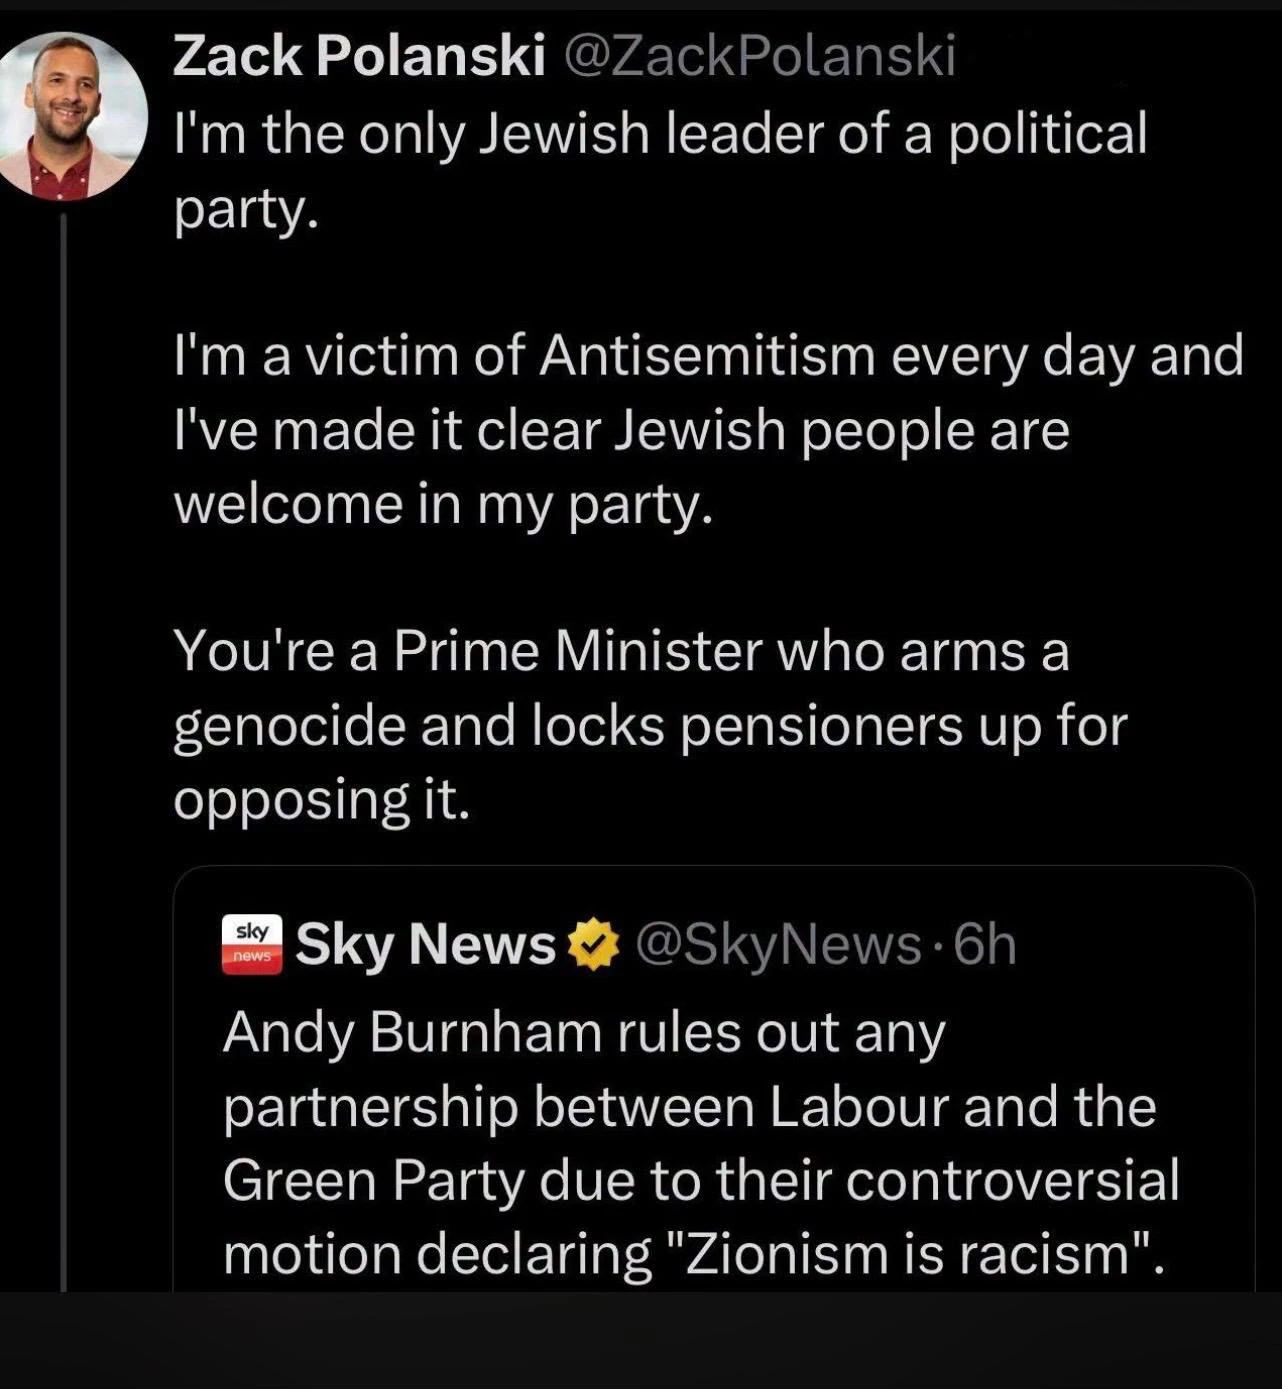This screenshot has height=1389, width=1282.
Task: Click the "opposing it." line
Action: point(321,801)
